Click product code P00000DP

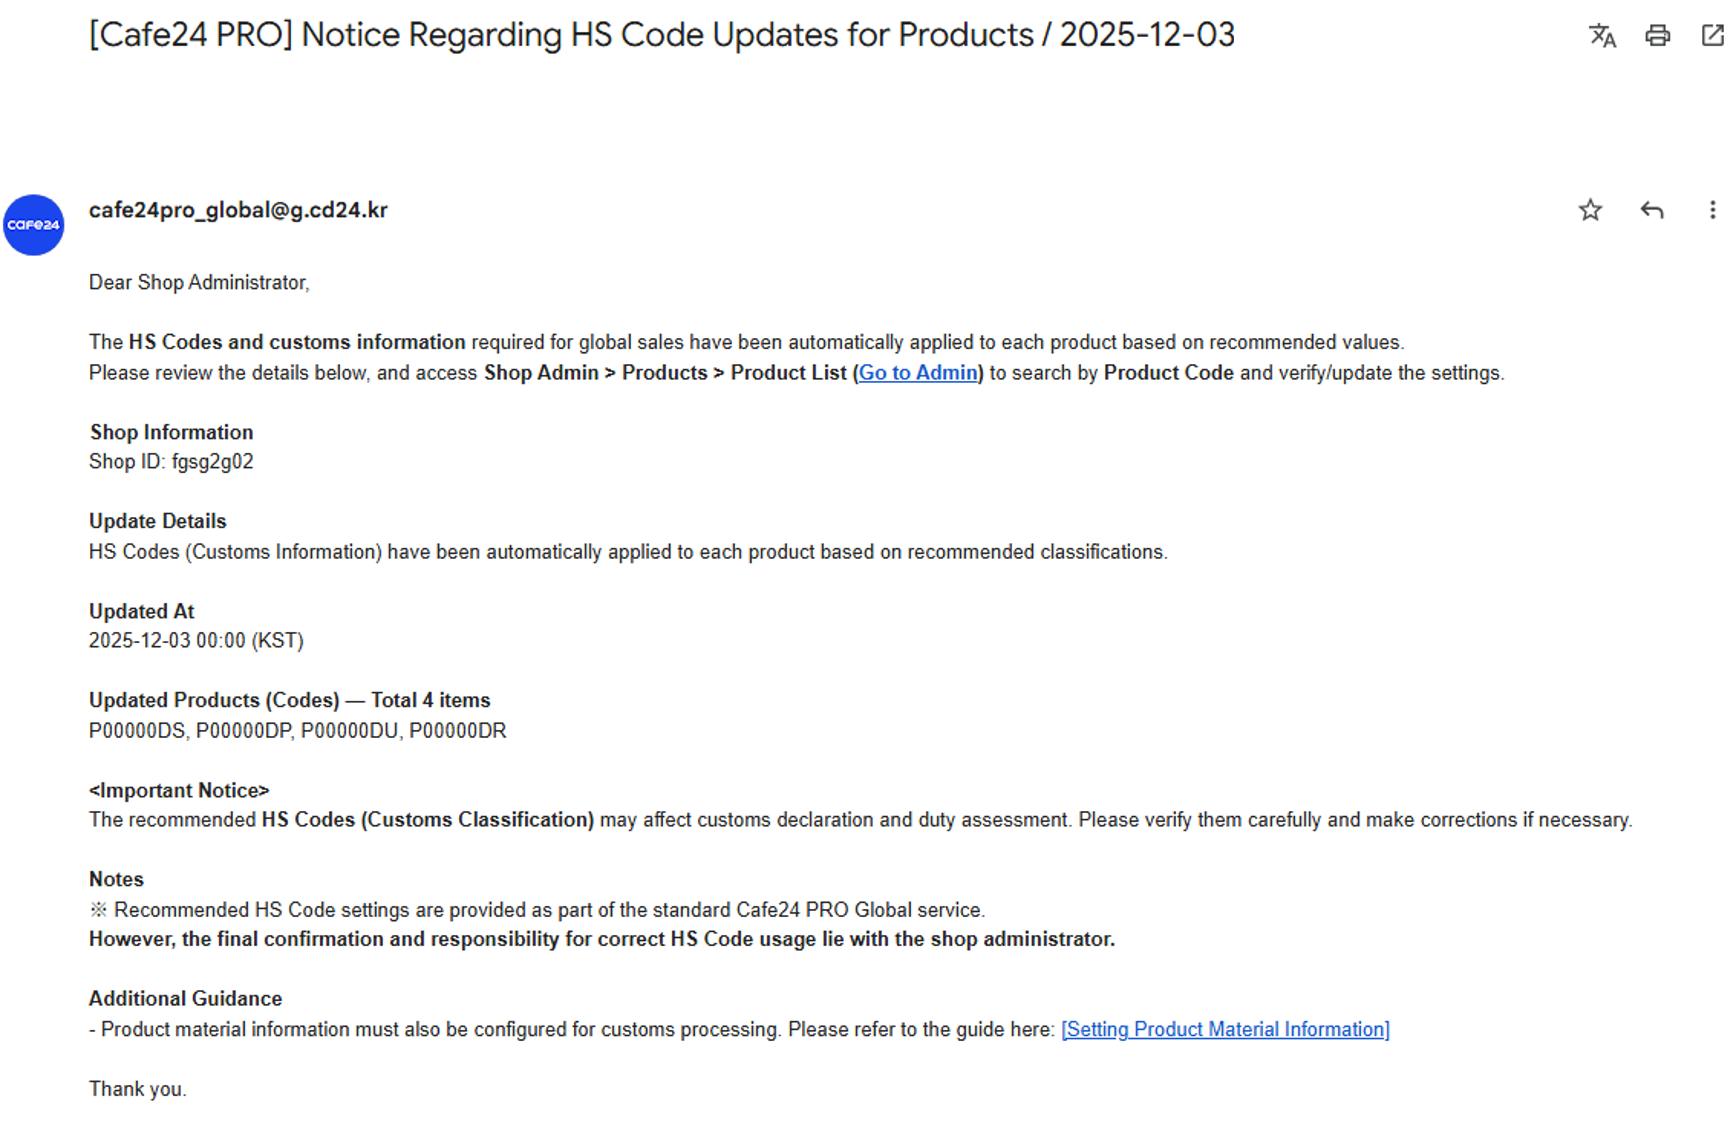point(244,731)
